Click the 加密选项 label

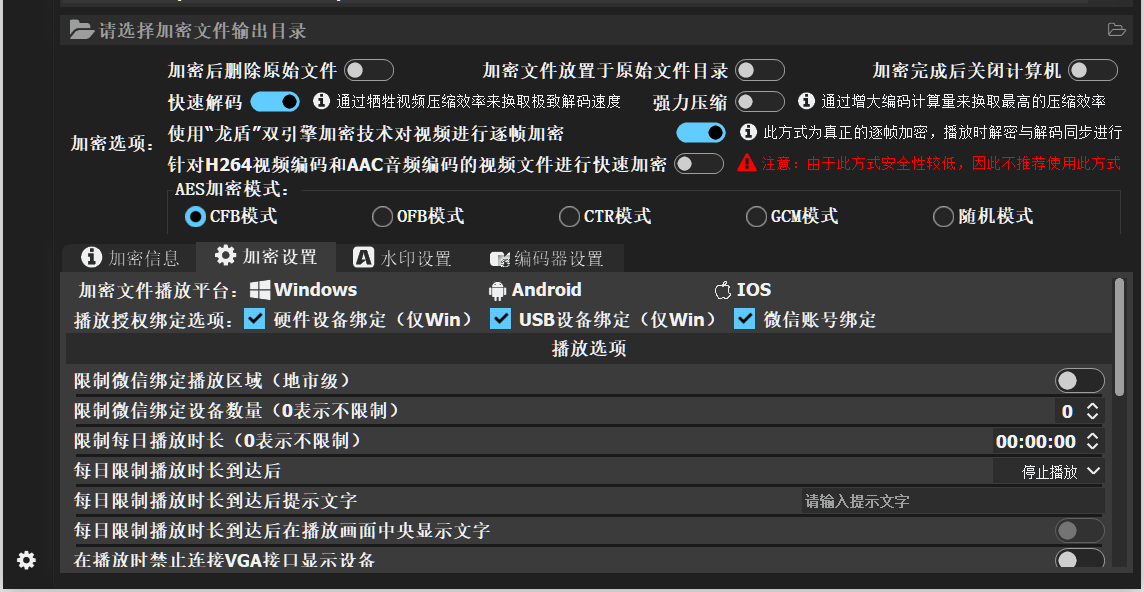(x=112, y=142)
